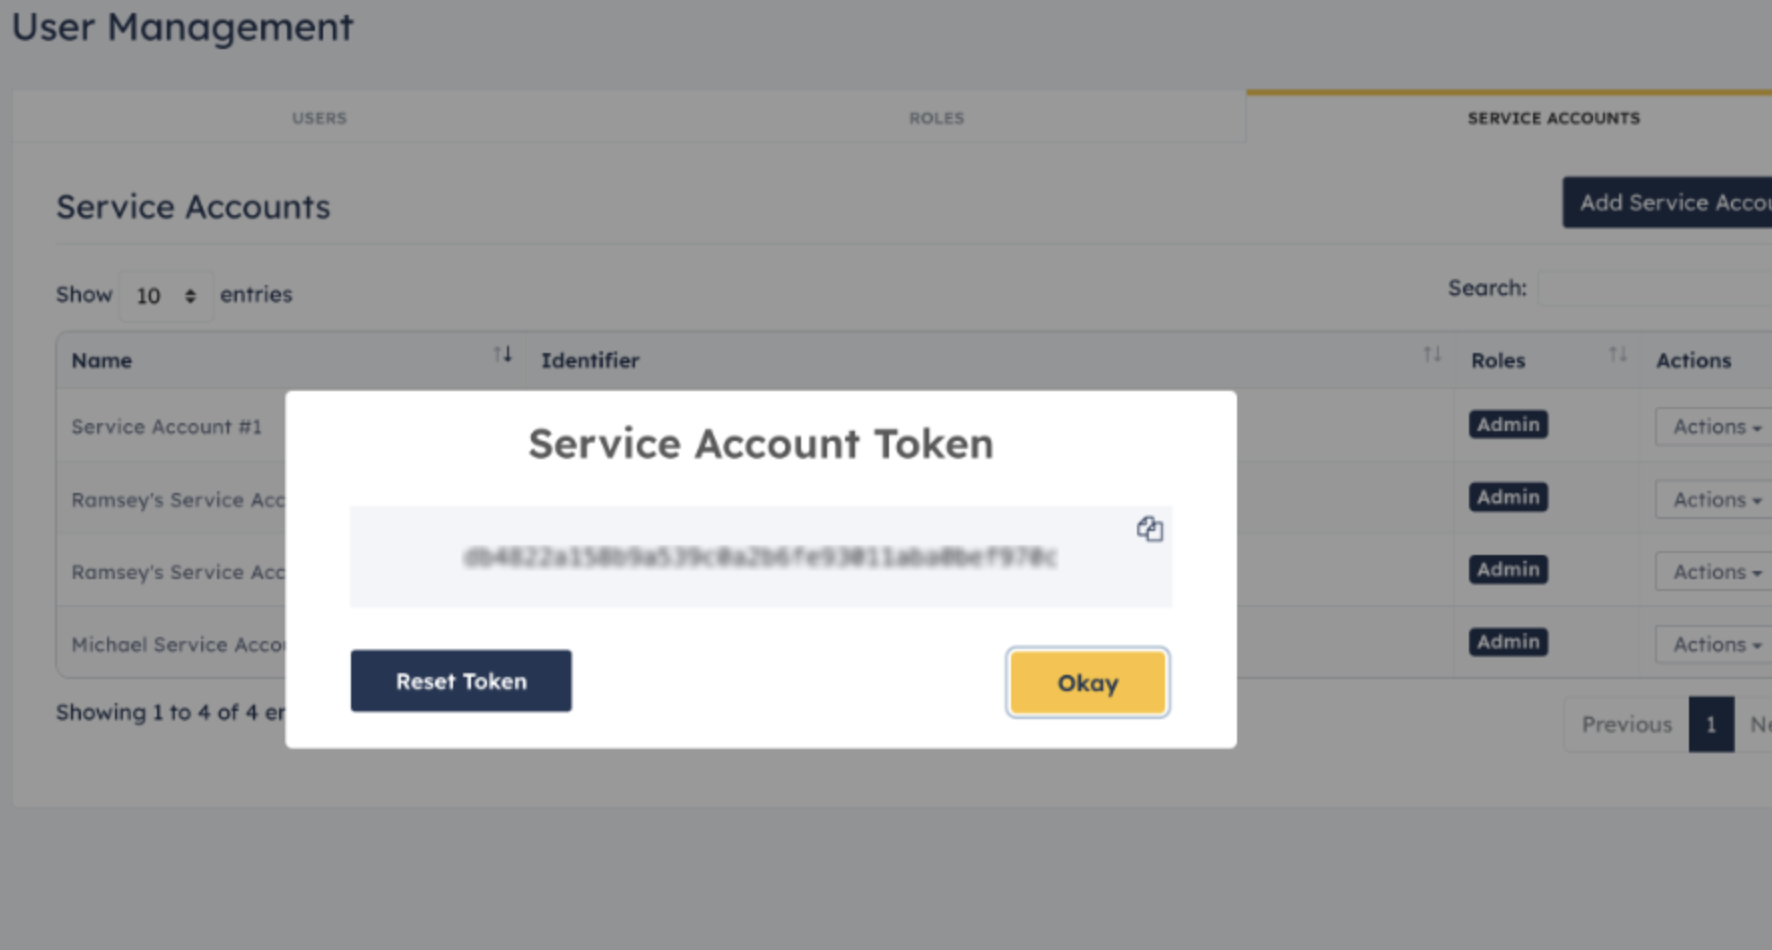Screen dimensions: 1772x950
Task: Open the entries count dropdown
Action: pyautogui.click(x=166, y=296)
